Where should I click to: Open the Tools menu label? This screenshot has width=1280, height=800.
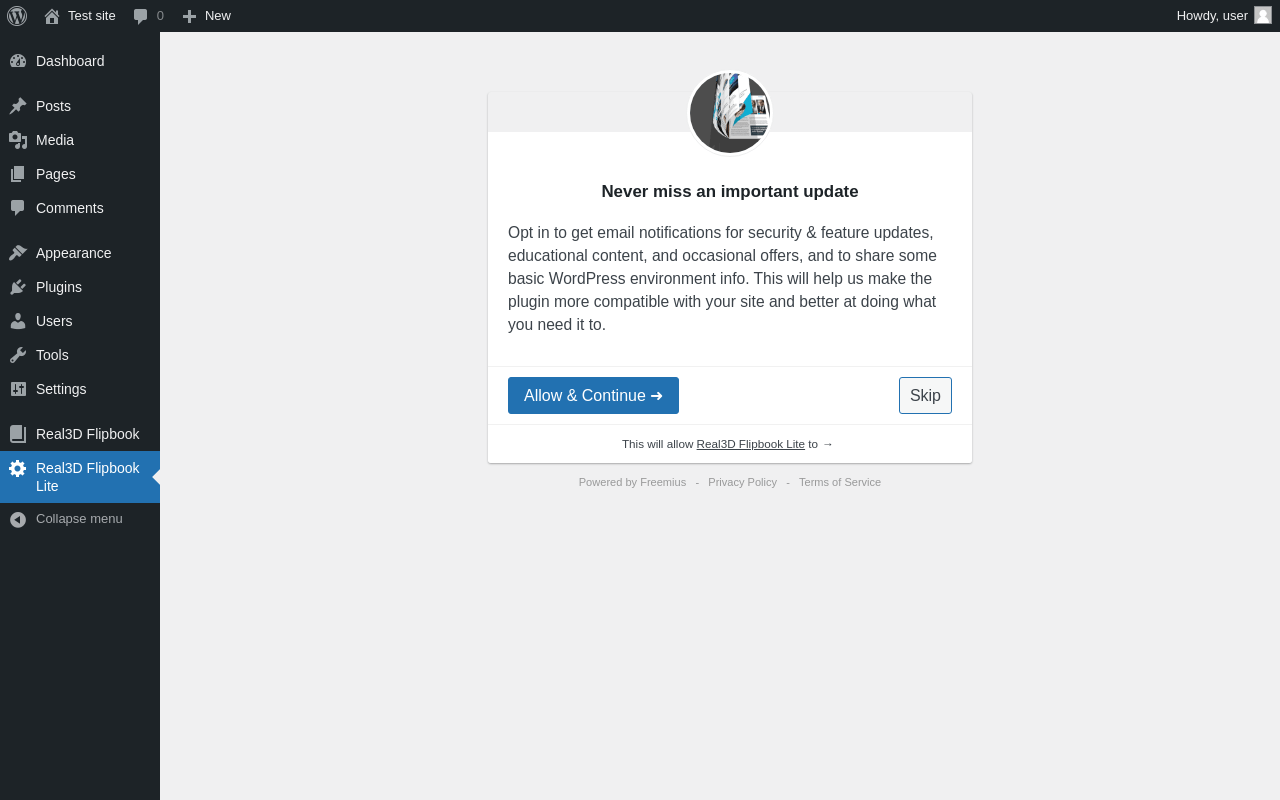pyautogui.click(x=52, y=355)
